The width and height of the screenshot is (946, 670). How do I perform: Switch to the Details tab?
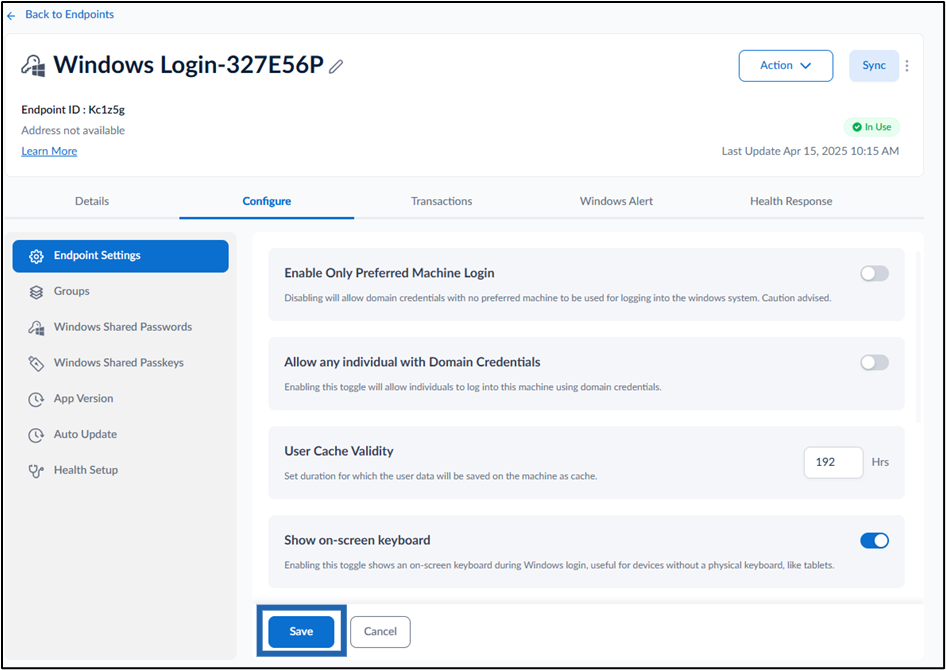92,201
